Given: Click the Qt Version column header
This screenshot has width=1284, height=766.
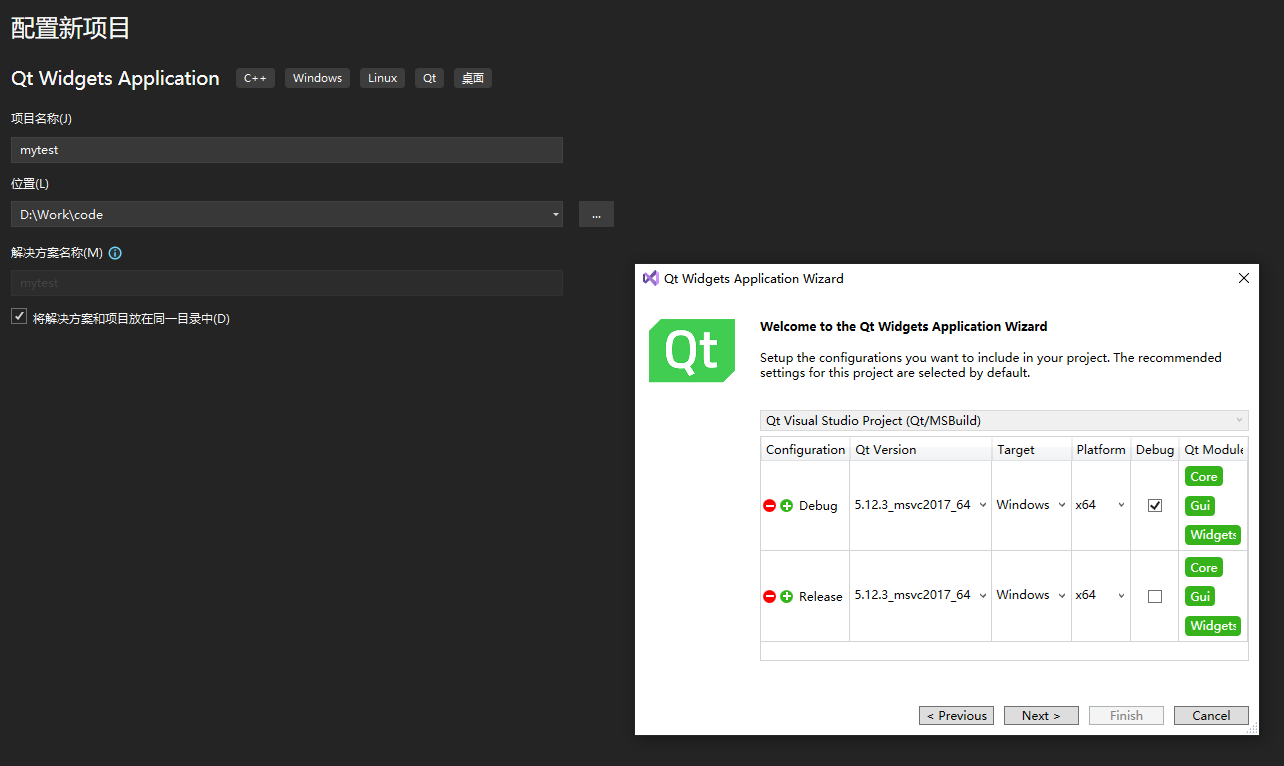Looking at the screenshot, I should tap(921, 449).
